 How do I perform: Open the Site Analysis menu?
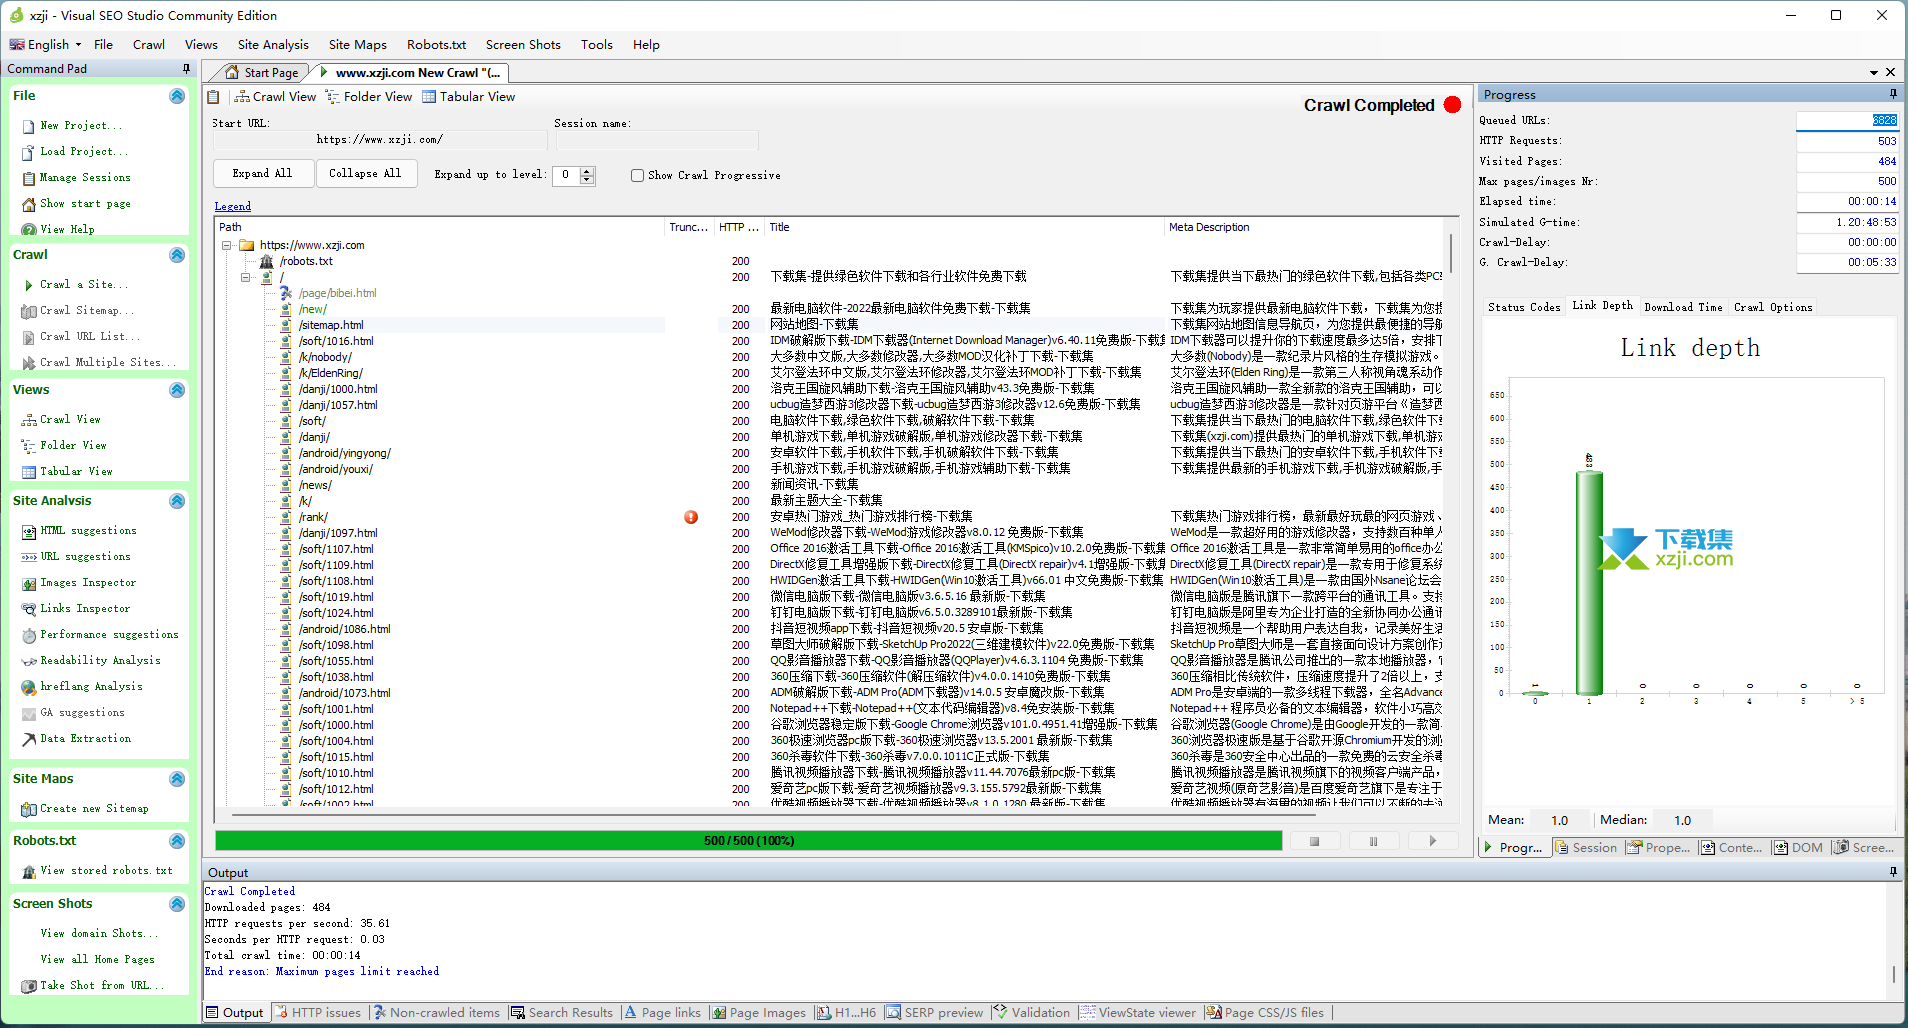tap(273, 44)
